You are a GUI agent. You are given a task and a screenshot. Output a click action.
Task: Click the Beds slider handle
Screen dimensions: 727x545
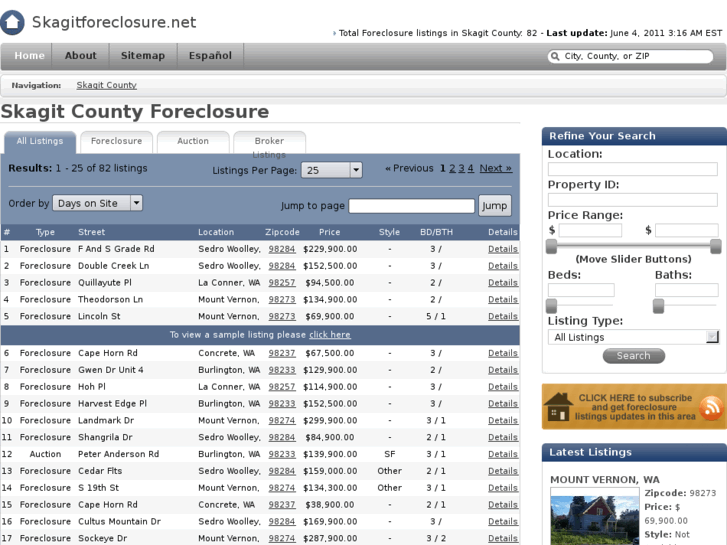tap(551, 306)
